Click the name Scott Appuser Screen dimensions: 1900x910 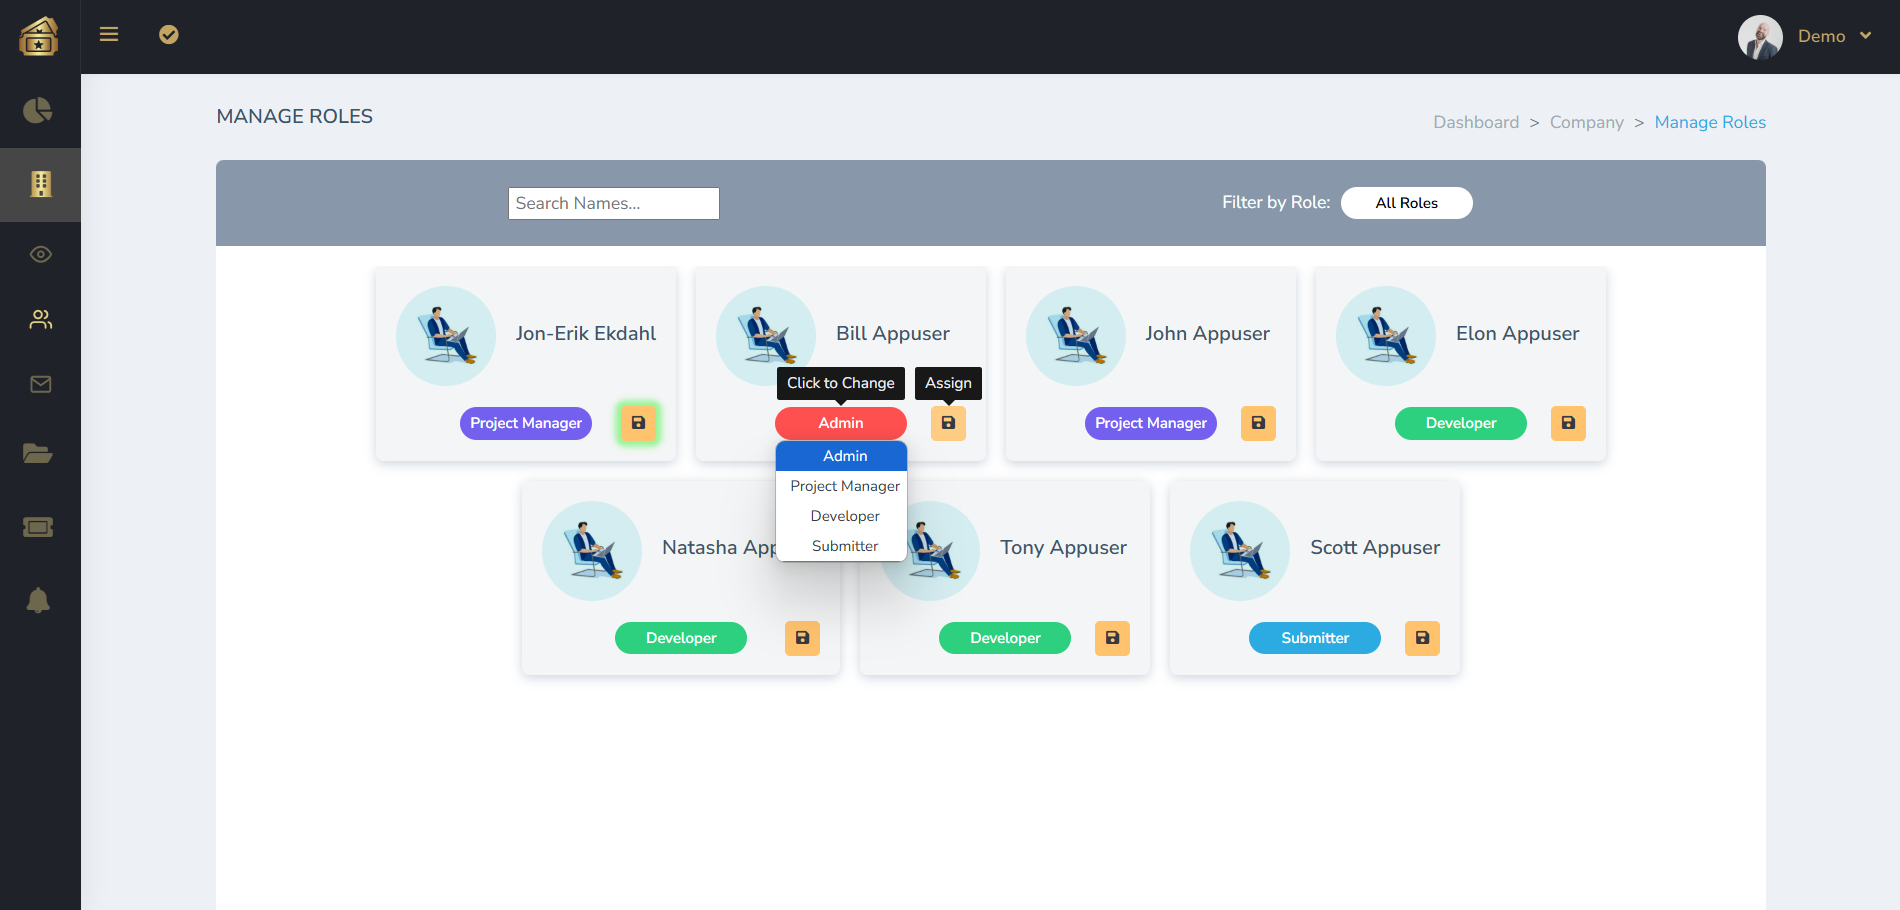tap(1376, 547)
